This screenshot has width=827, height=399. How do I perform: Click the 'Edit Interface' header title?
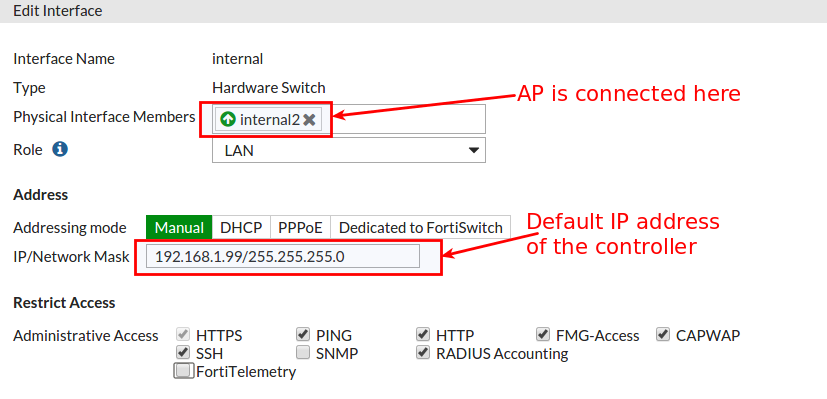click(57, 11)
